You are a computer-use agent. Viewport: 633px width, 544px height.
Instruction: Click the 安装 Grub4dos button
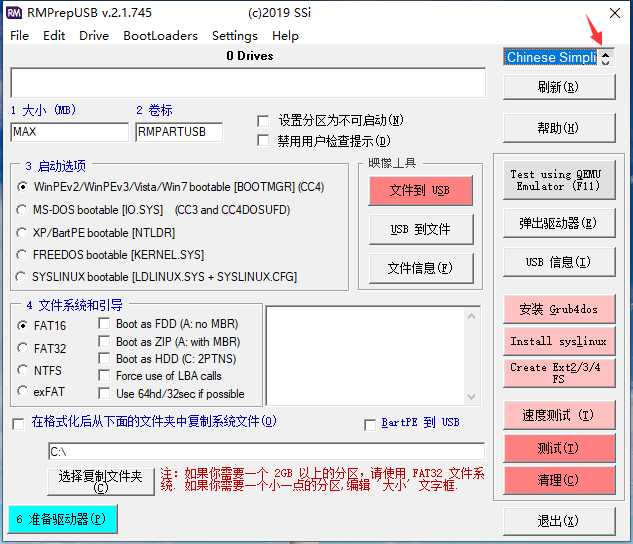pos(557,310)
